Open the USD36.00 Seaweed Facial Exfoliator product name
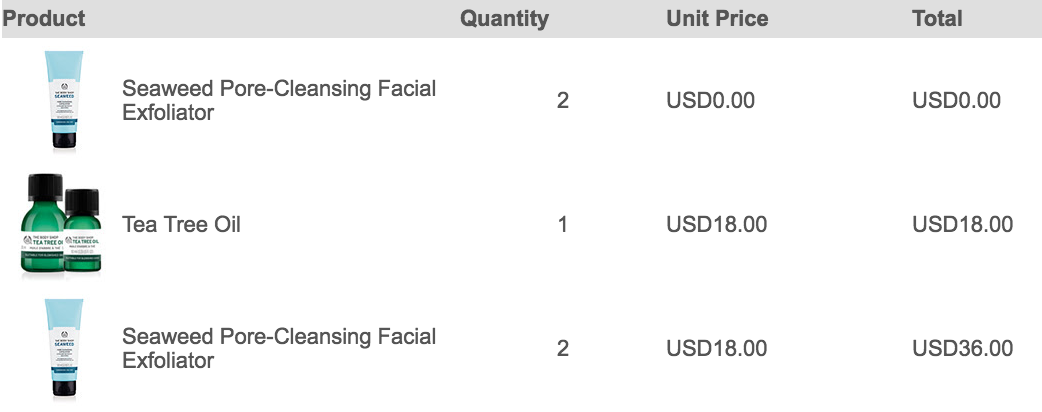Screen dimensions: 1042x412 pyautogui.click(x=279, y=348)
